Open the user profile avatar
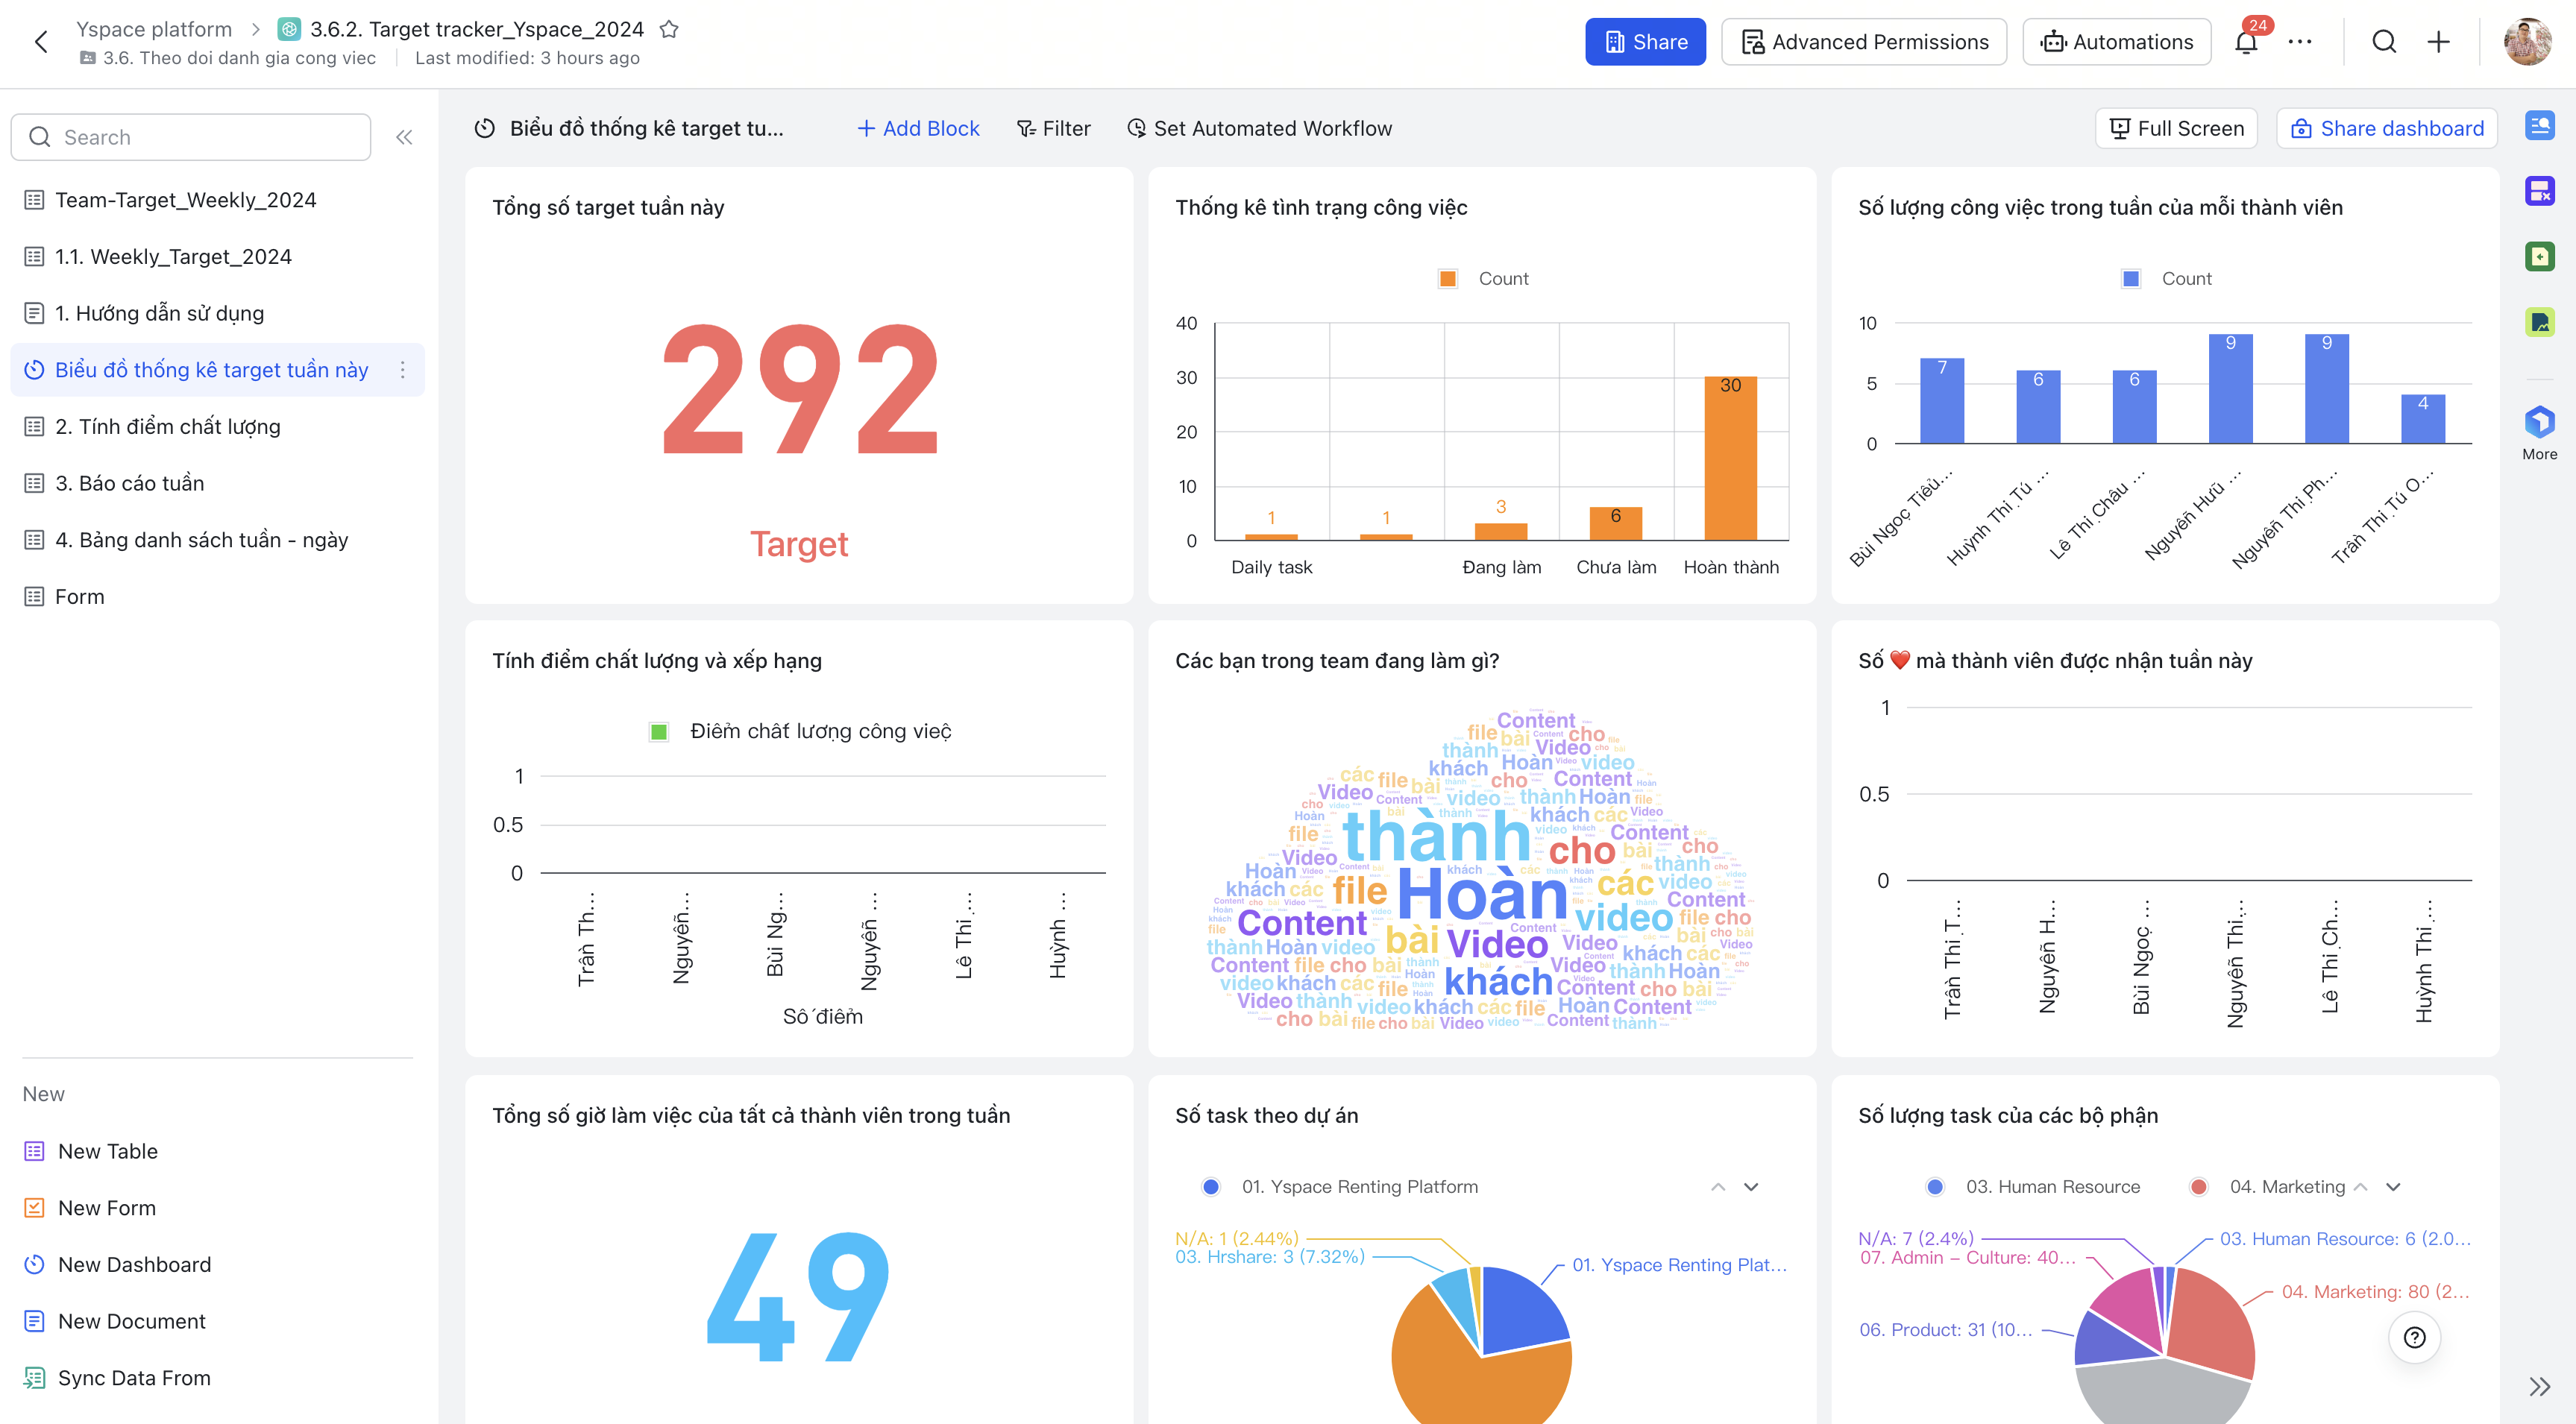Viewport: 2576px width, 1424px height. (2527, 42)
